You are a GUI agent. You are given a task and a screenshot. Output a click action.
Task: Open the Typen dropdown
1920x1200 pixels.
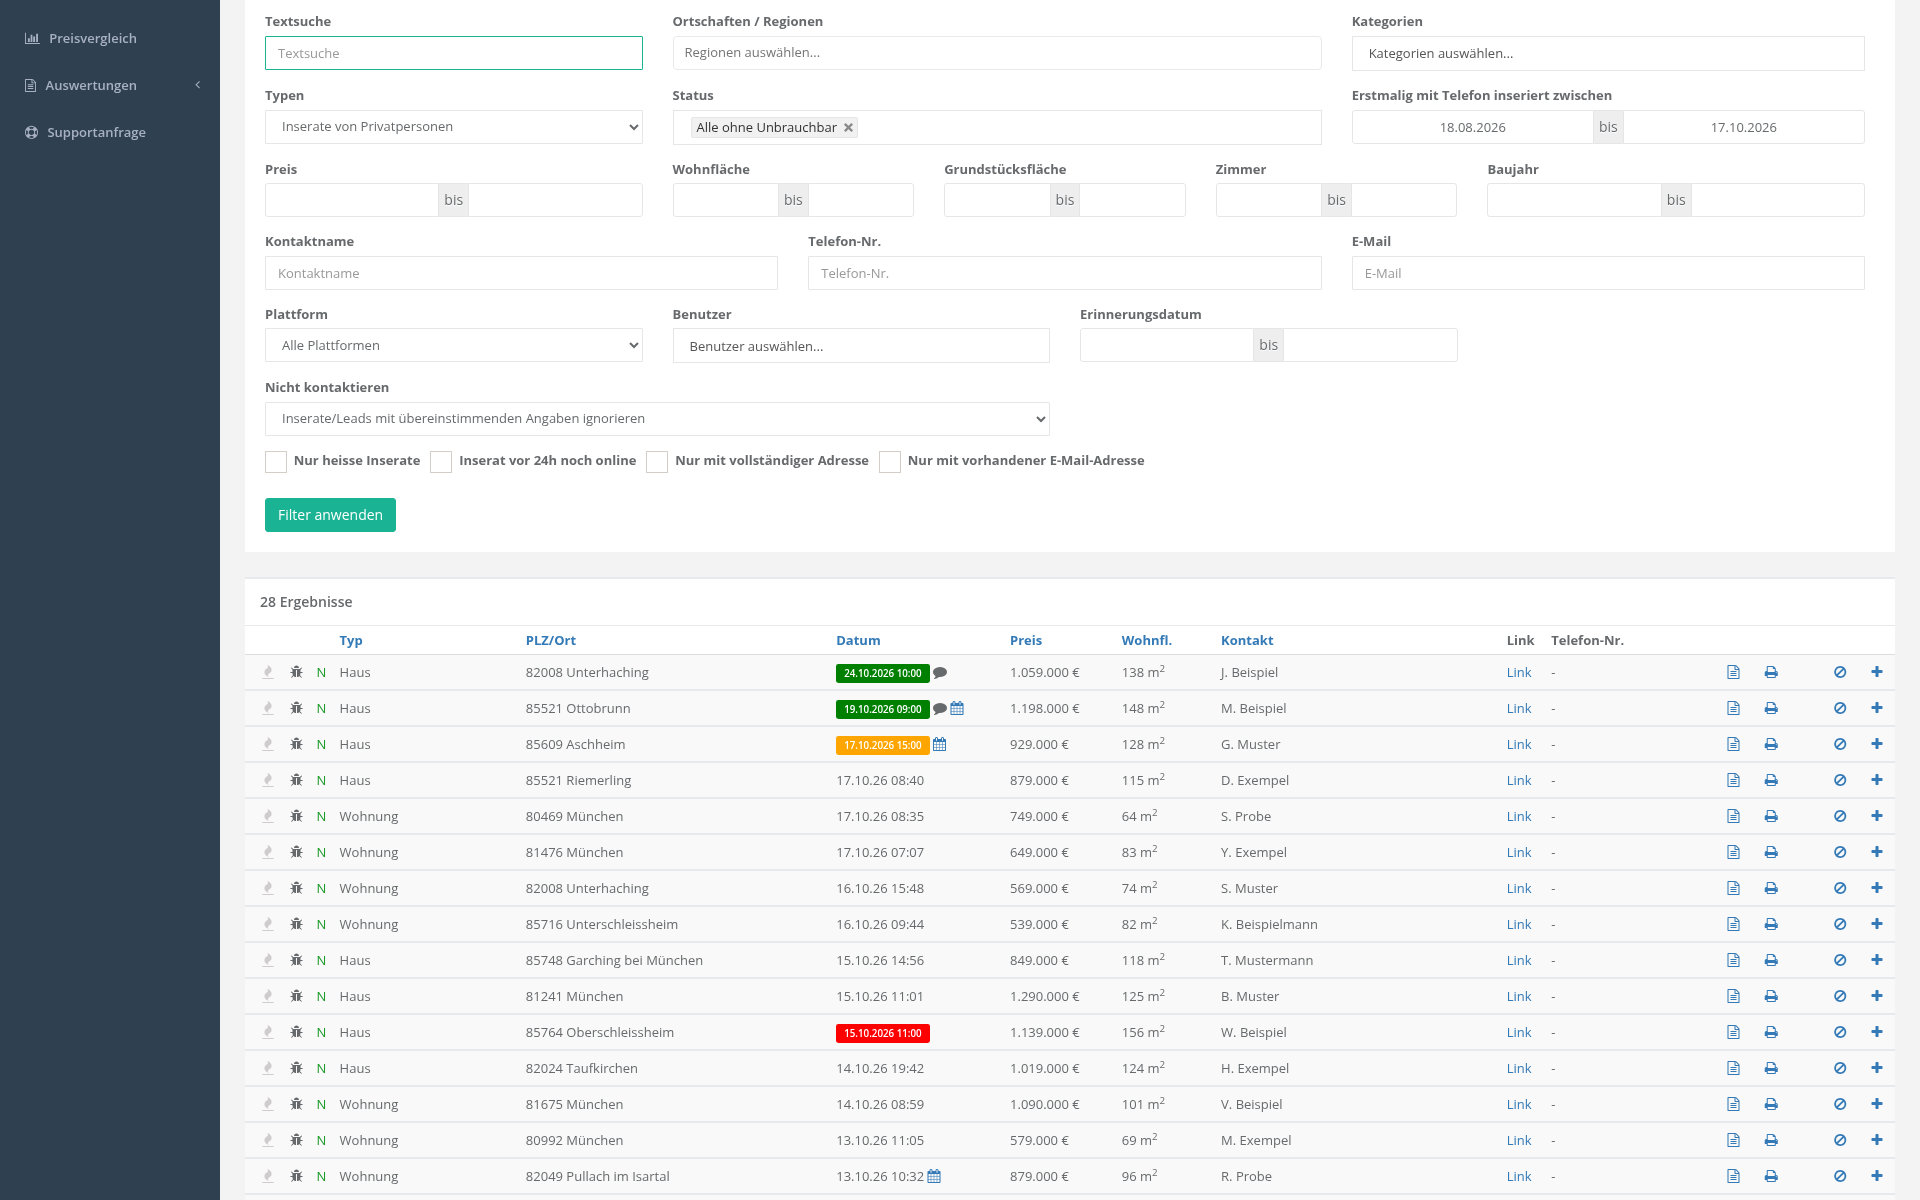453,127
